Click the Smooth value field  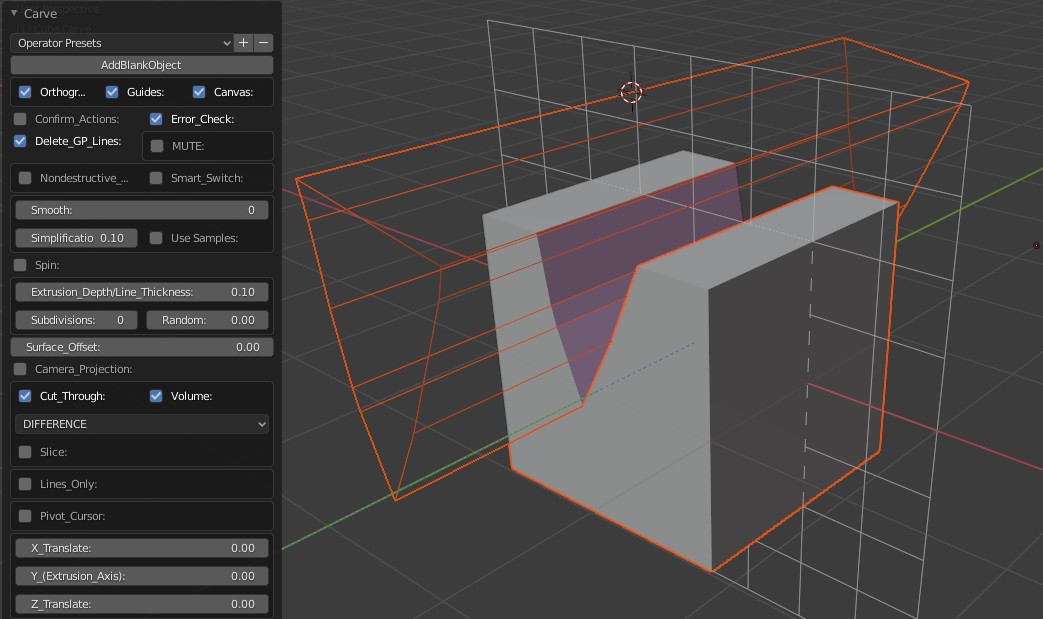[x=142, y=210]
